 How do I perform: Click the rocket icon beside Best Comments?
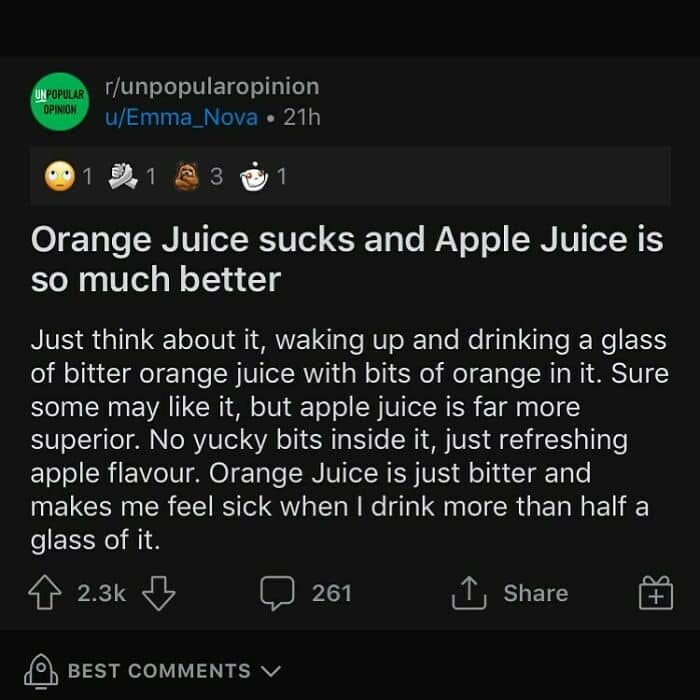pos(41,671)
